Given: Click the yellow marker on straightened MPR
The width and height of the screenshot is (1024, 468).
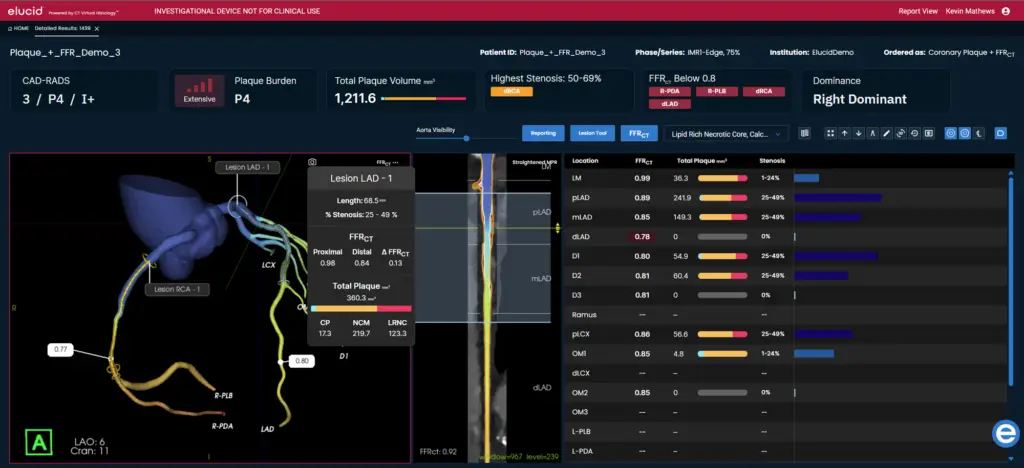Looking at the screenshot, I should click(x=558, y=228).
